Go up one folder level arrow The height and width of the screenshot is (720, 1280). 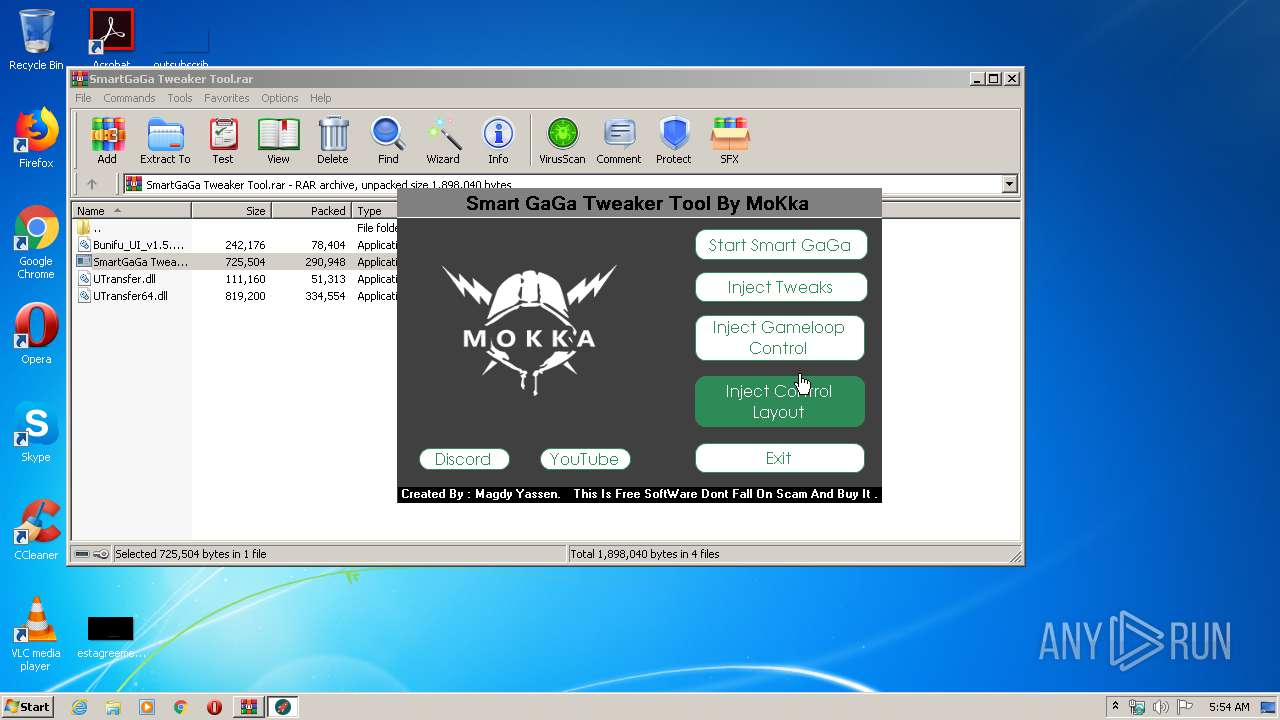point(92,184)
